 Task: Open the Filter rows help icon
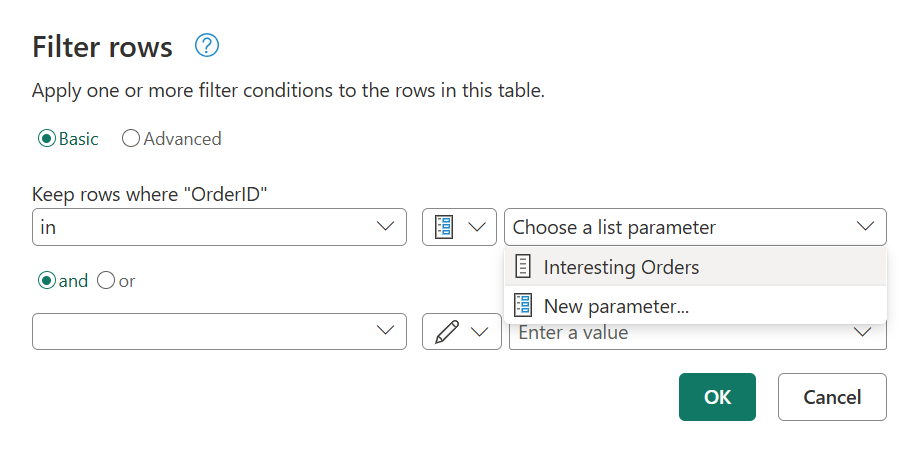point(207,46)
